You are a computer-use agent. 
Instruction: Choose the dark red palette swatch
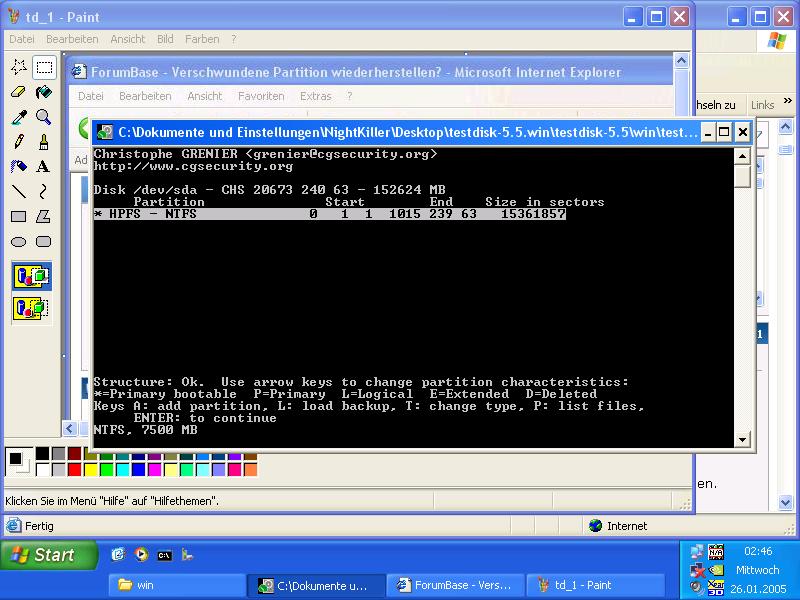[x=74, y=454]
